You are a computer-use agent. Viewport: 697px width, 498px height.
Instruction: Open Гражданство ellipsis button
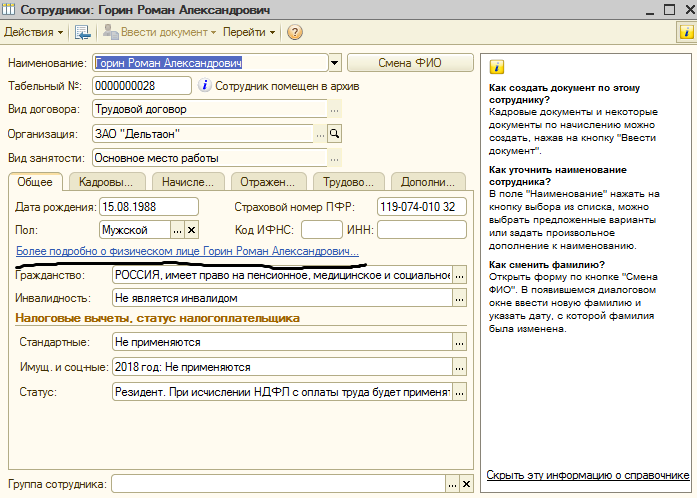click(x=459, y=275)
